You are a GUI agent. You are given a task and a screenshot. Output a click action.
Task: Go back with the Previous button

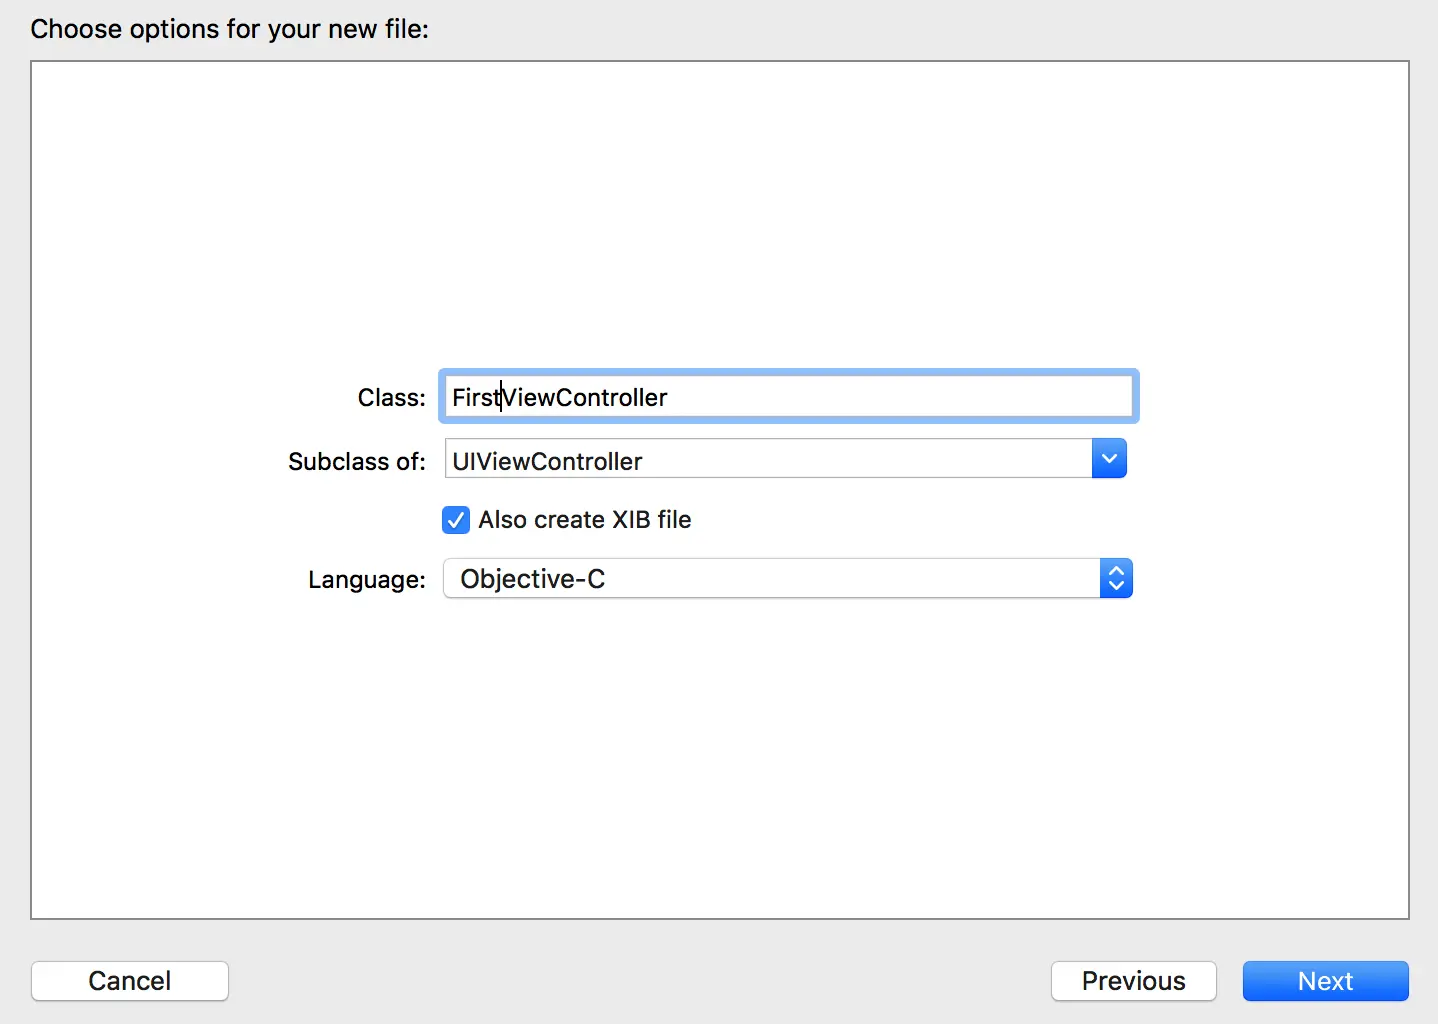click(x=1134, y=981)
